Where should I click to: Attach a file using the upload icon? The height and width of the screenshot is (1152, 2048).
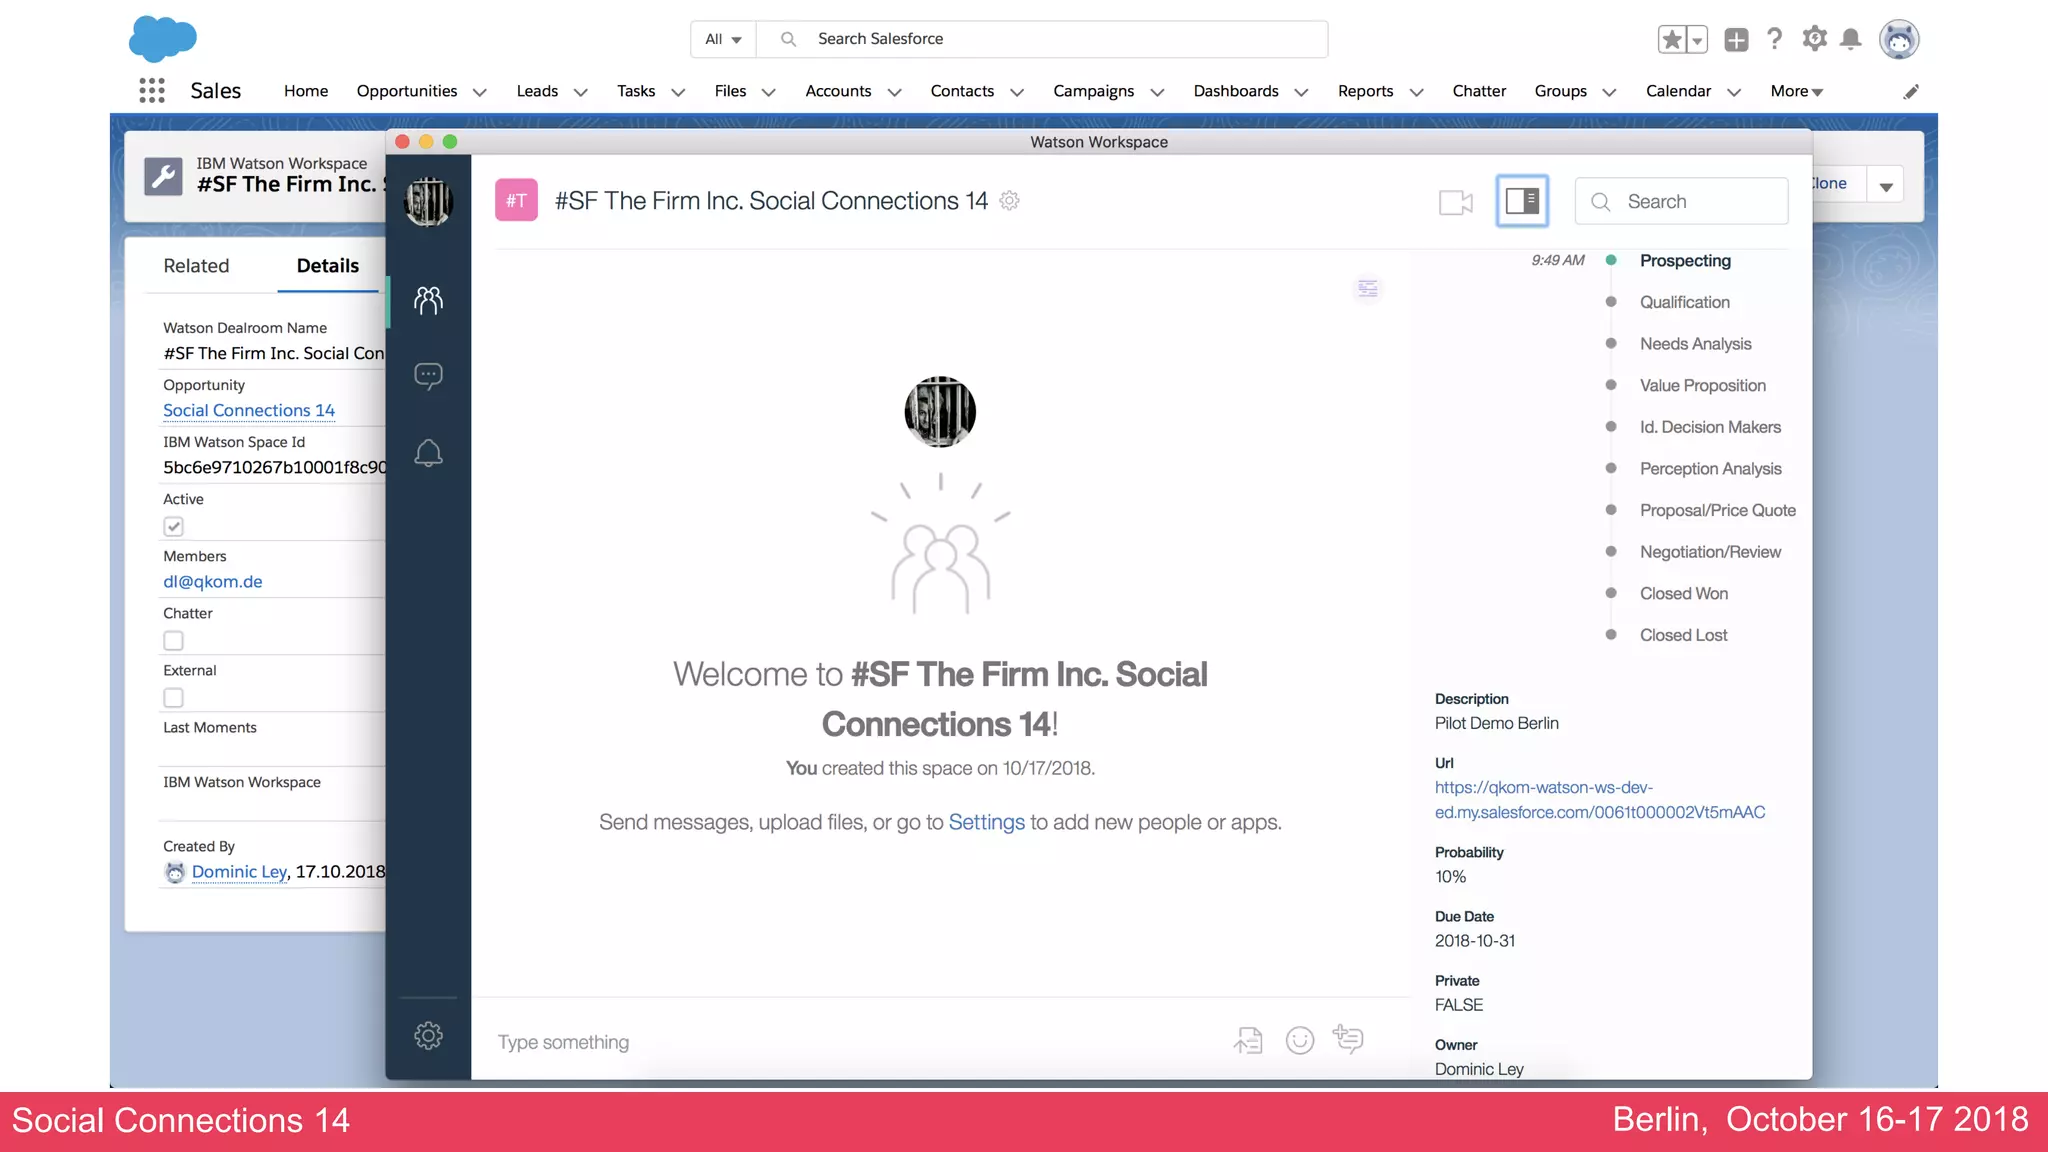coord(1248,1041)
